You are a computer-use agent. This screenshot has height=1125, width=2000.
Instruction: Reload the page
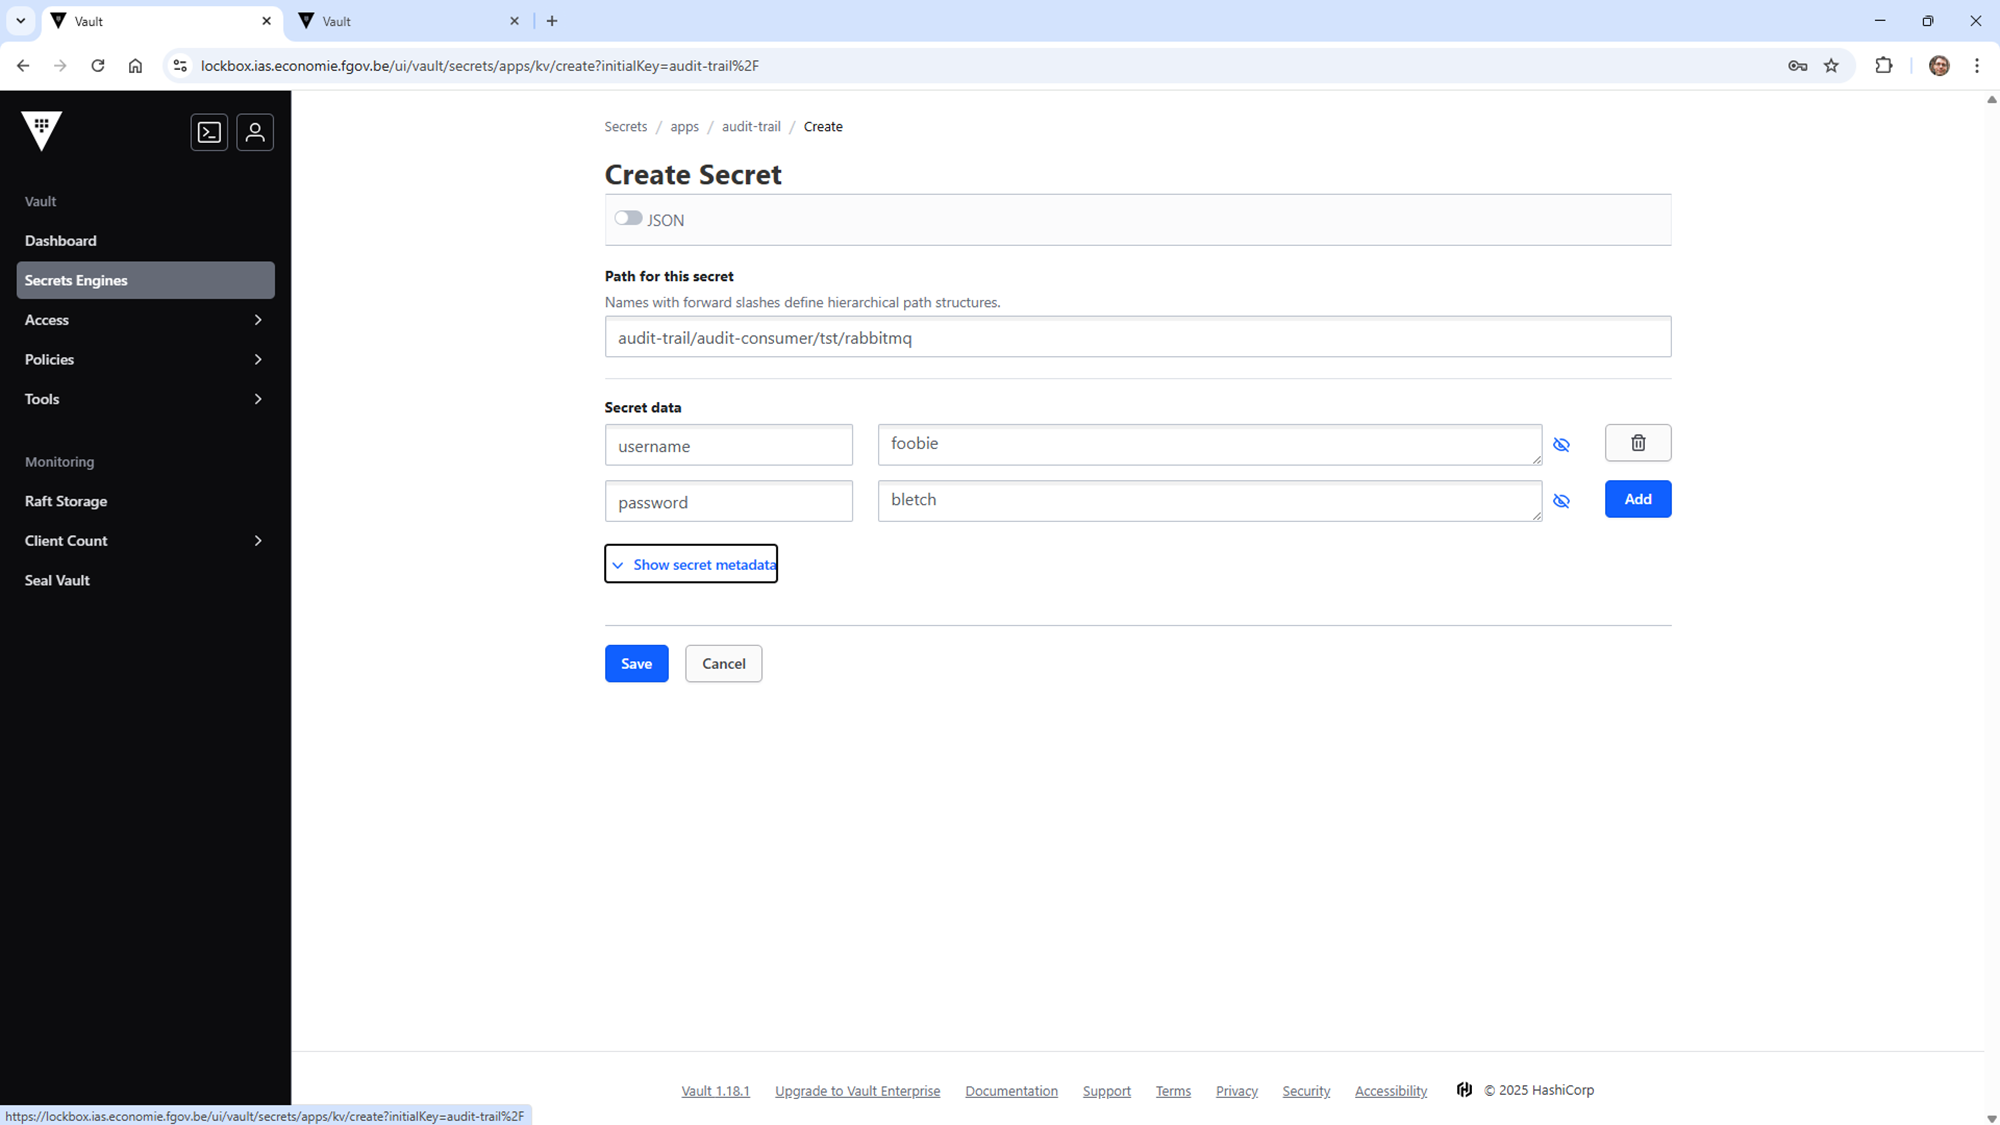pos(97,66)
